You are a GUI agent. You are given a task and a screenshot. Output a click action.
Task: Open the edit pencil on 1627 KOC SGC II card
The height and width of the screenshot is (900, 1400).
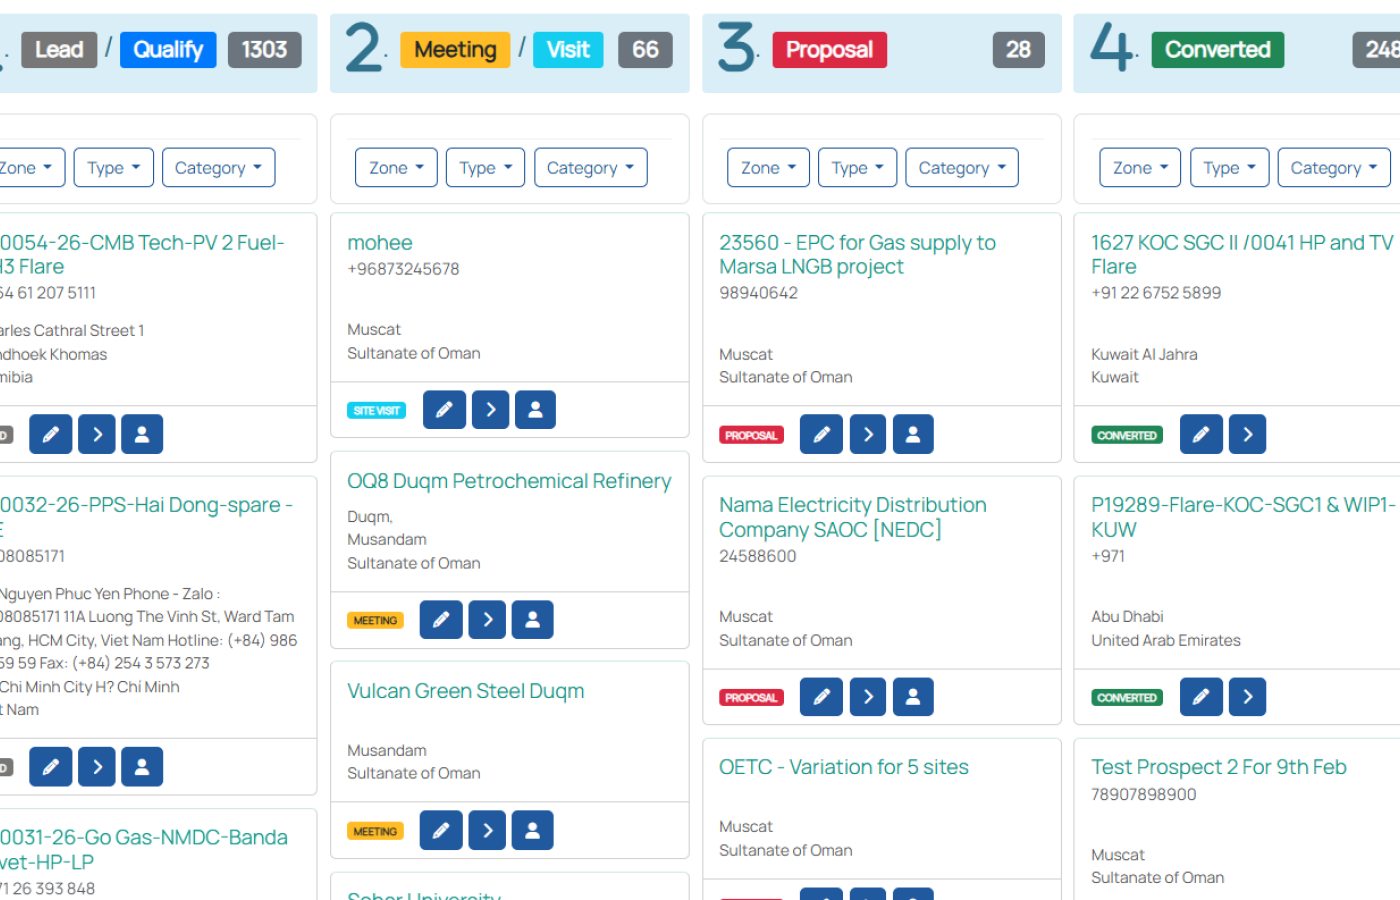pyautogui.click(x=1201, y=433)
